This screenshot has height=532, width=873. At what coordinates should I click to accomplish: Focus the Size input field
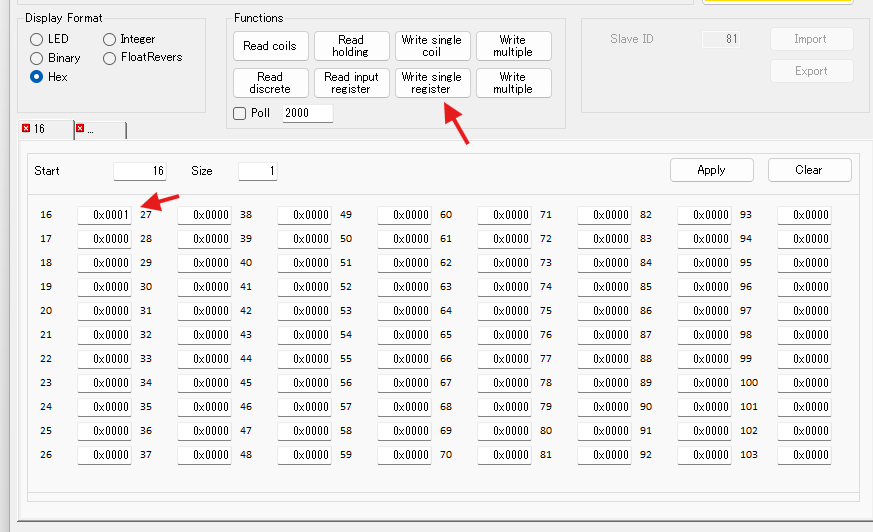[258, 171]
